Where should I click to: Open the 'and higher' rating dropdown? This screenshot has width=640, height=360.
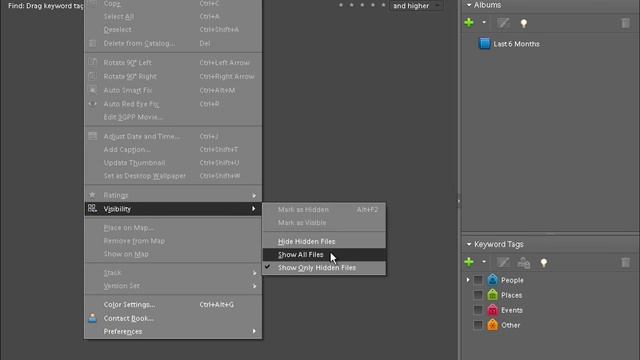pos(416,6)
